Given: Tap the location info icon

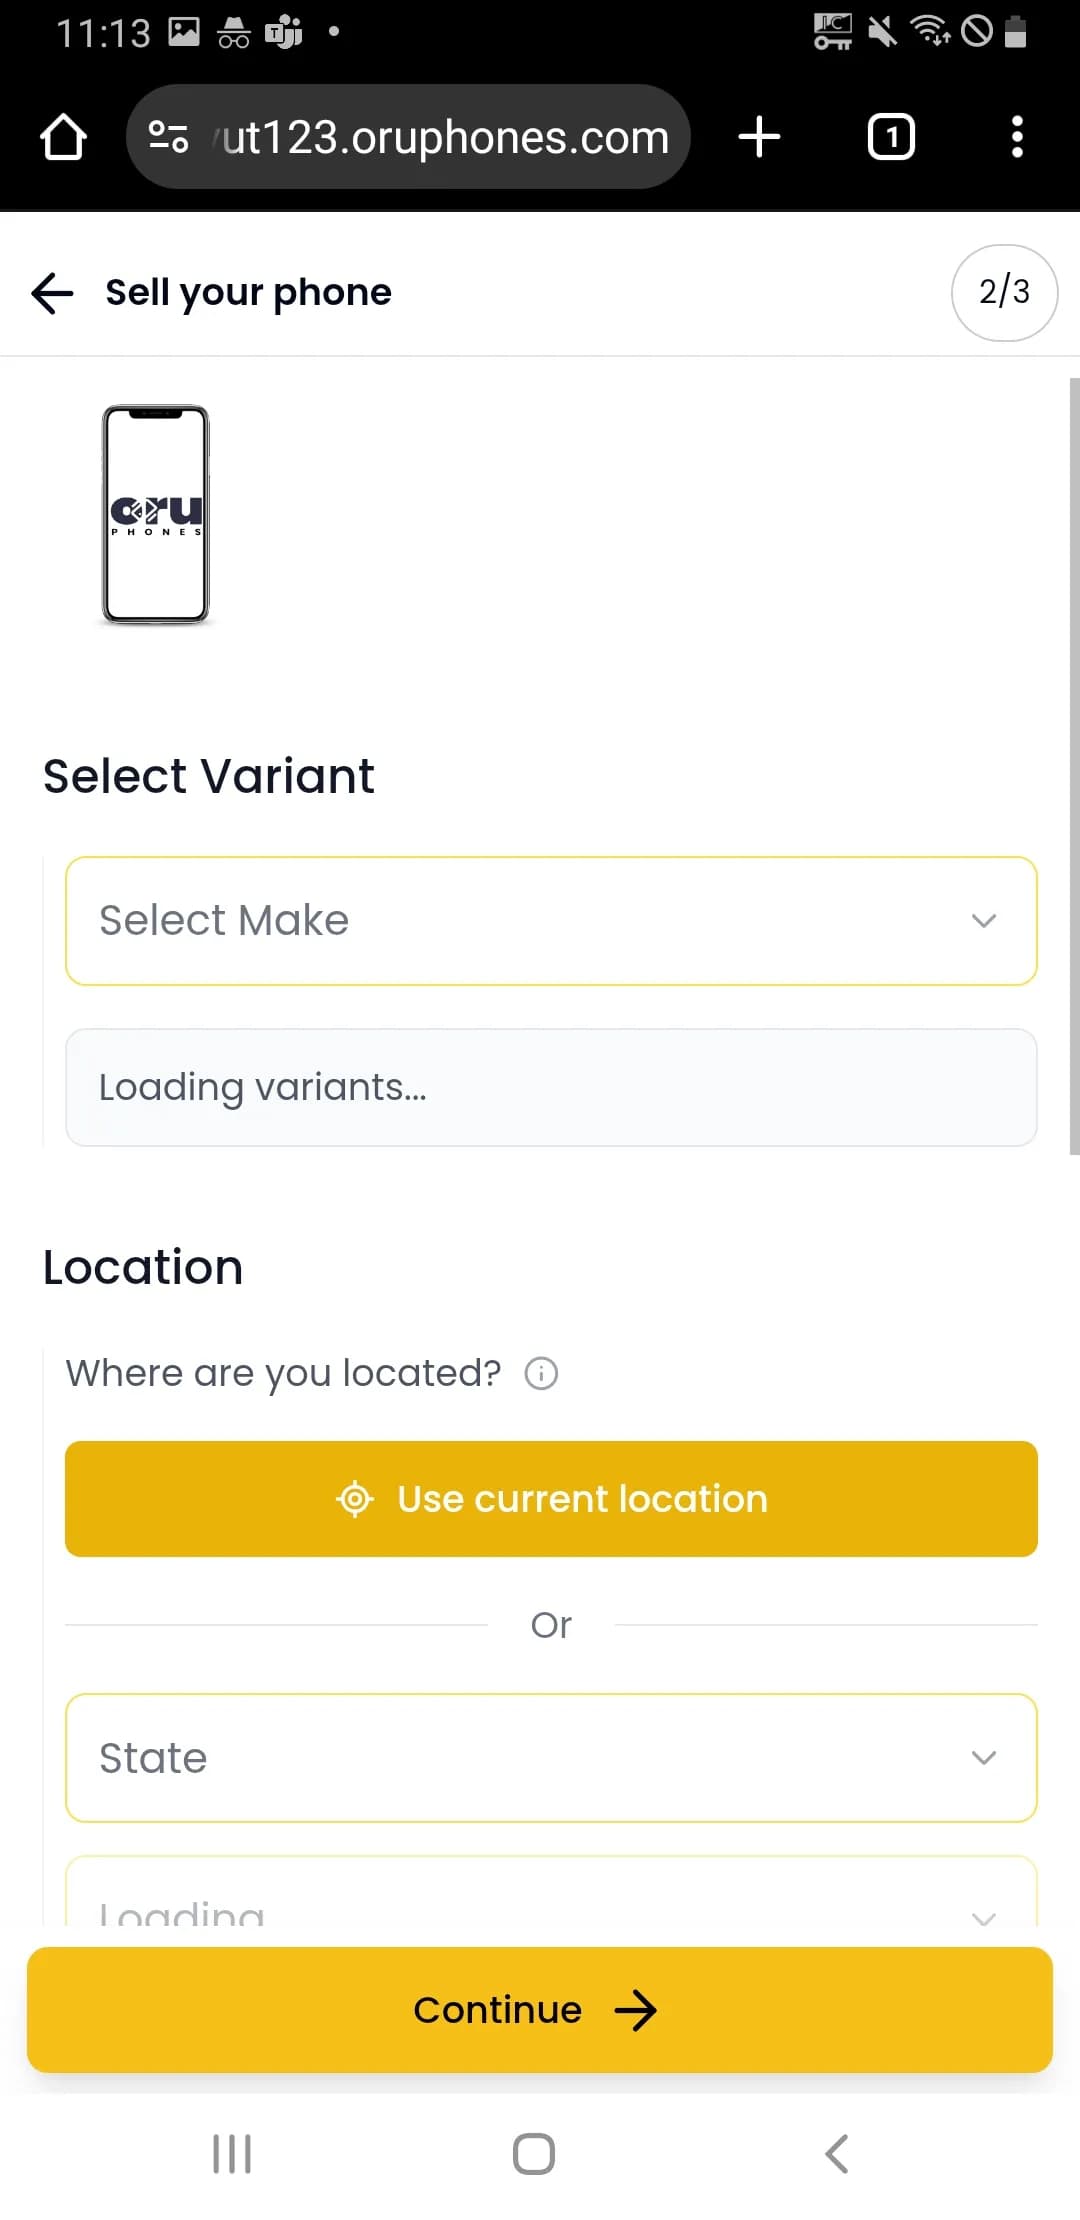Looking at the screenshot, I should (541, 1374).
